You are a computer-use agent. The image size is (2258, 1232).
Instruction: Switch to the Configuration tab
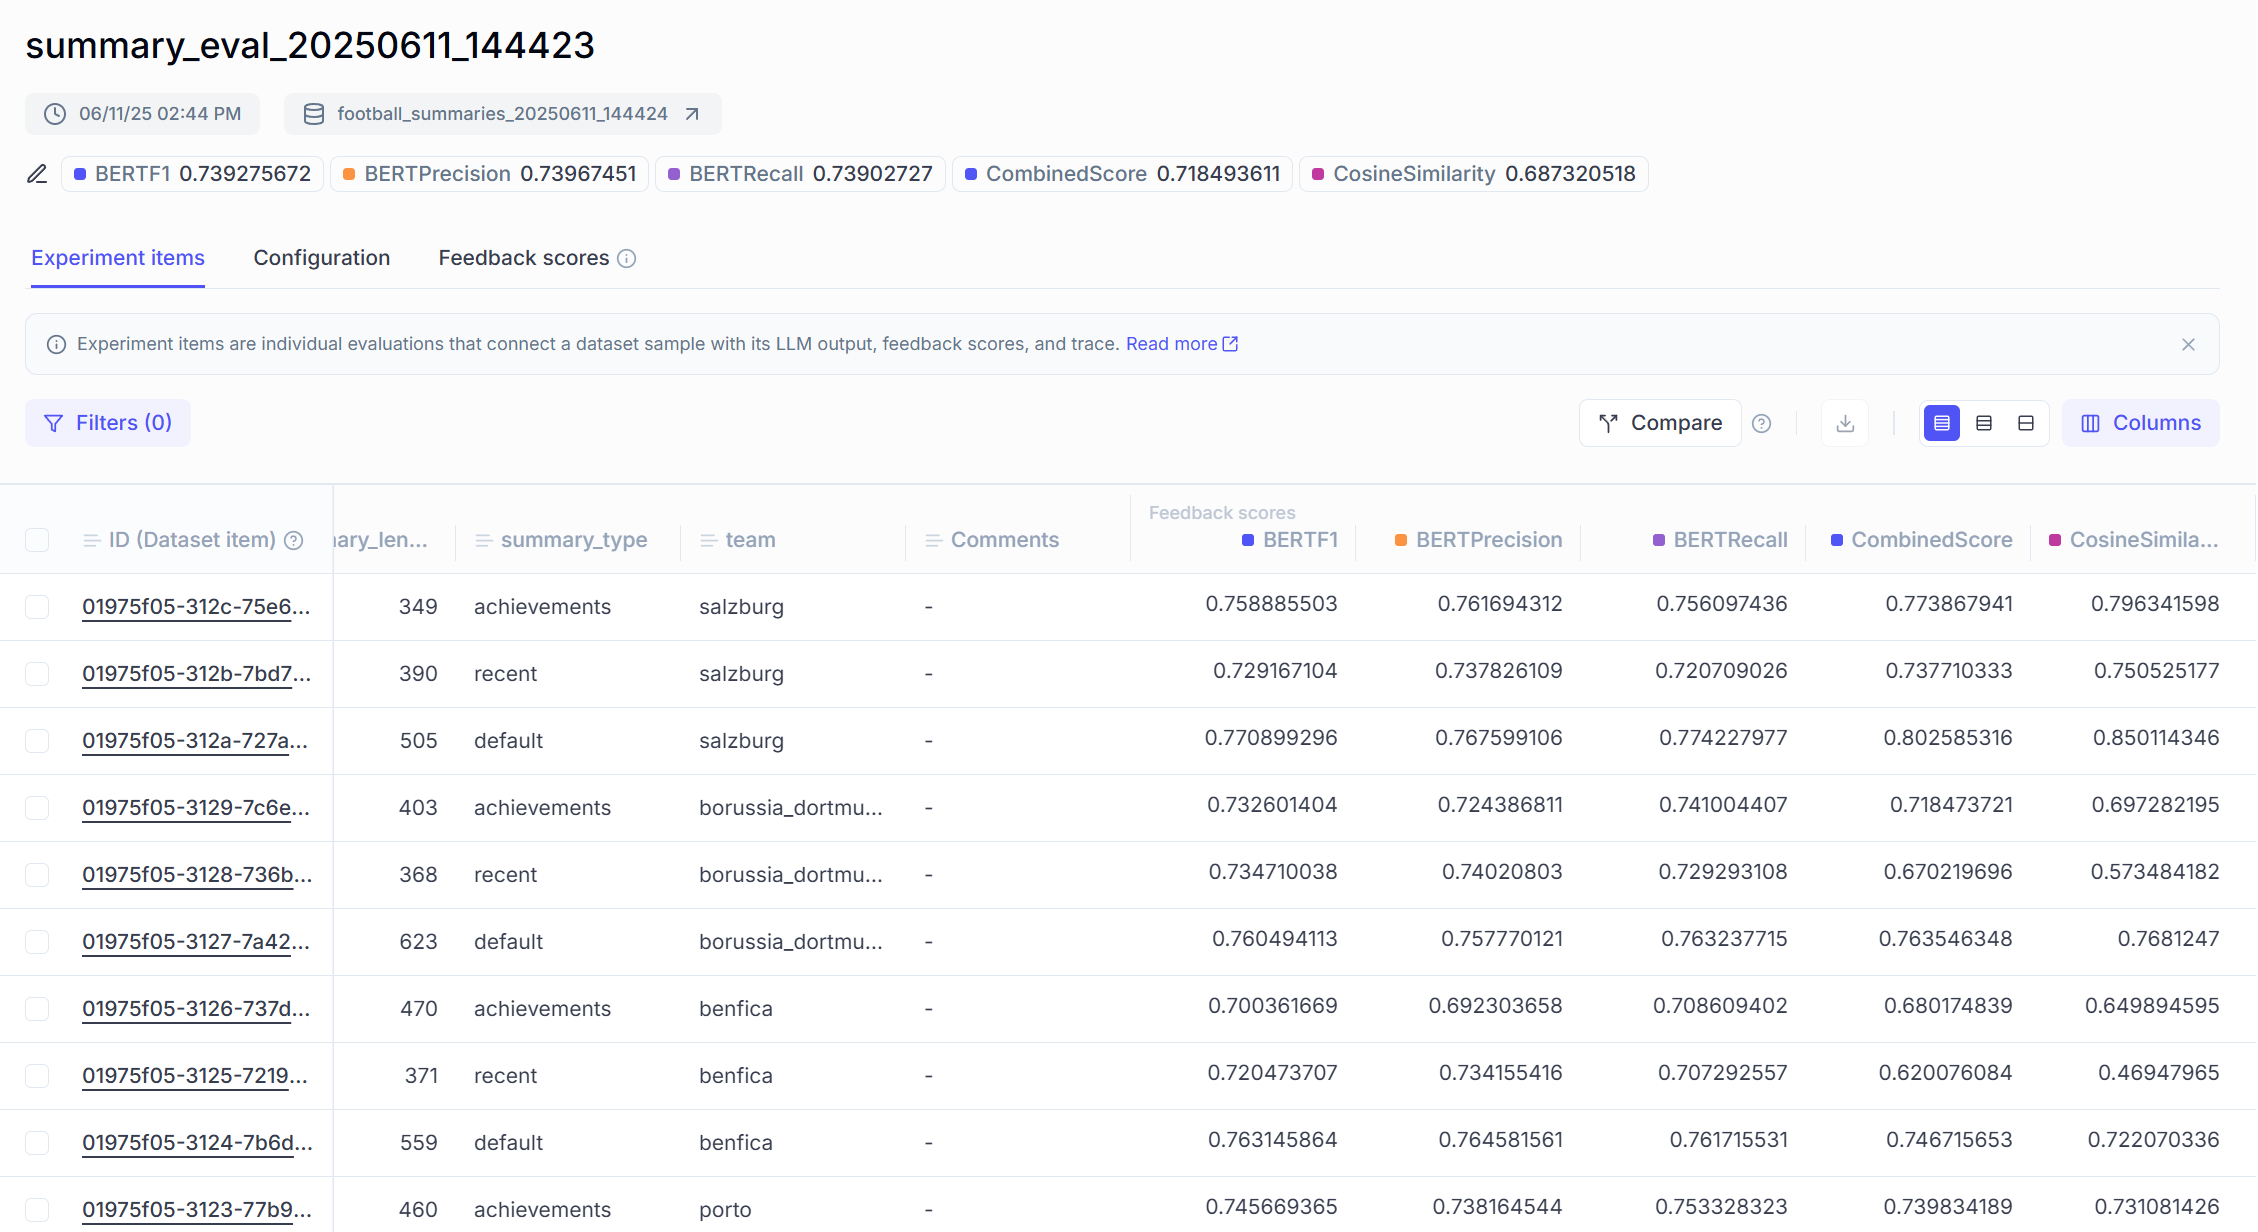tap(321, 258)
